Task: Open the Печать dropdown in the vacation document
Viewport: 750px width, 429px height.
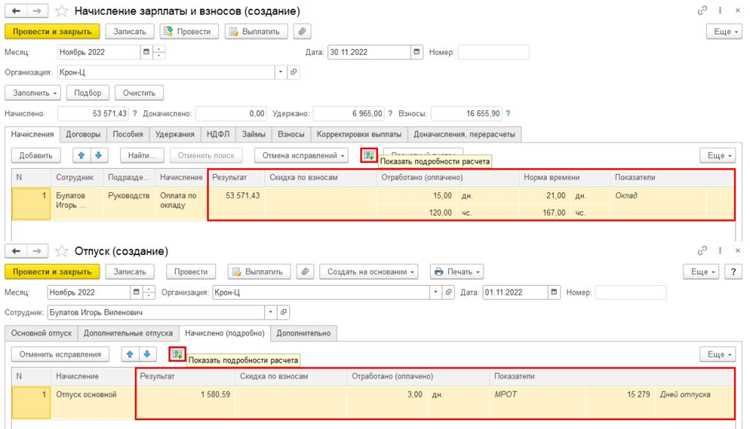Action: (456, 272)
